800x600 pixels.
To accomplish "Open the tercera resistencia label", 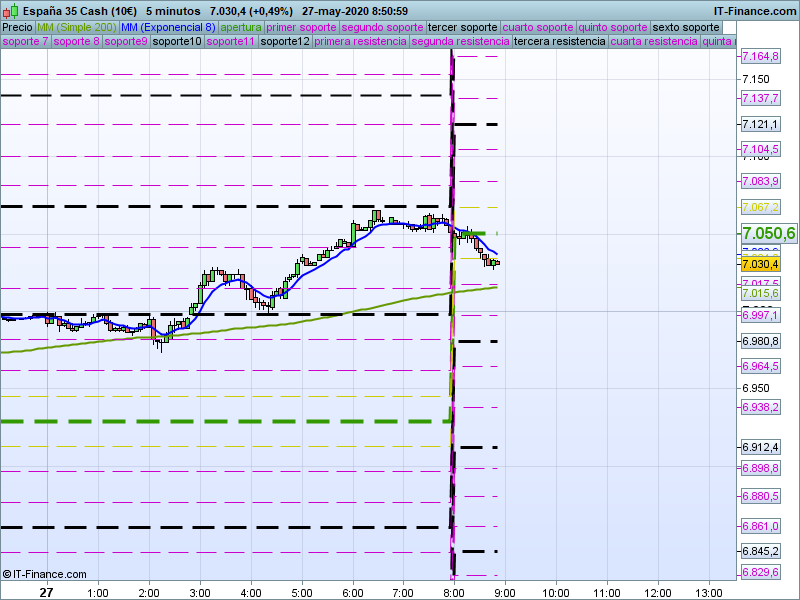I will [559, 42].
